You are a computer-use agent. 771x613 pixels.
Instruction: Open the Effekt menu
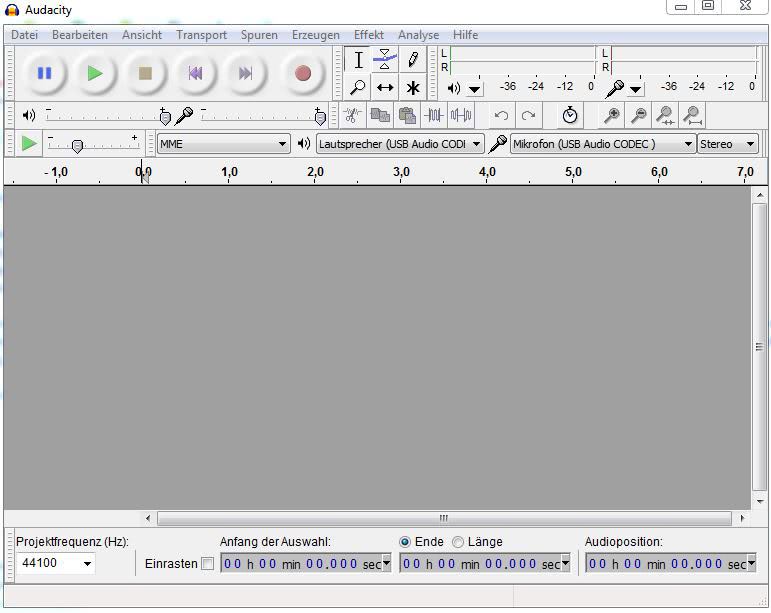(368, 35)
